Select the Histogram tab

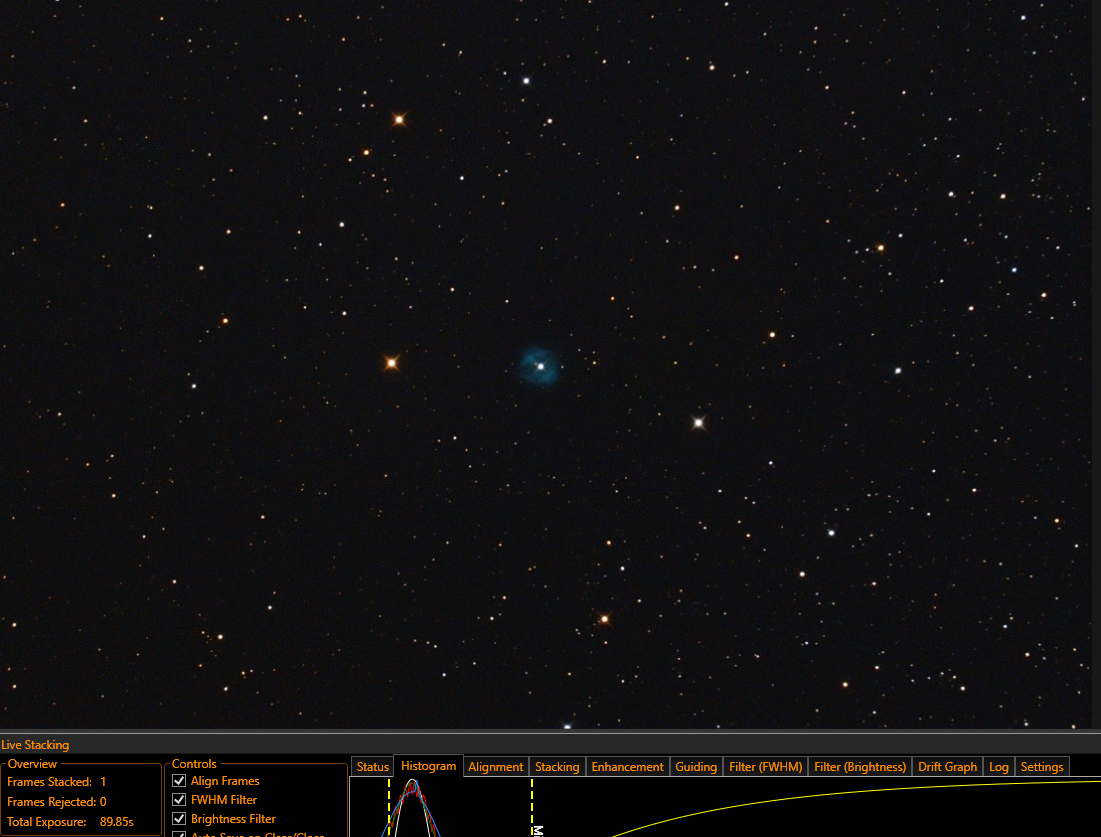pyautogui.click(x=428, y=766)
